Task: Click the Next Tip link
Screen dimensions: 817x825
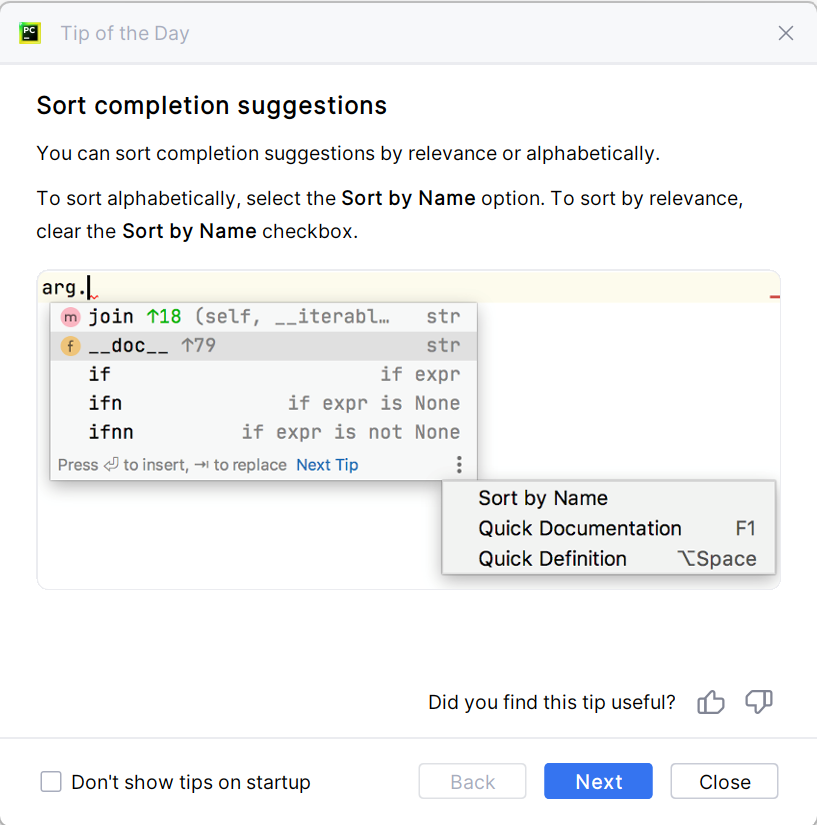Action: click(327, 465)
